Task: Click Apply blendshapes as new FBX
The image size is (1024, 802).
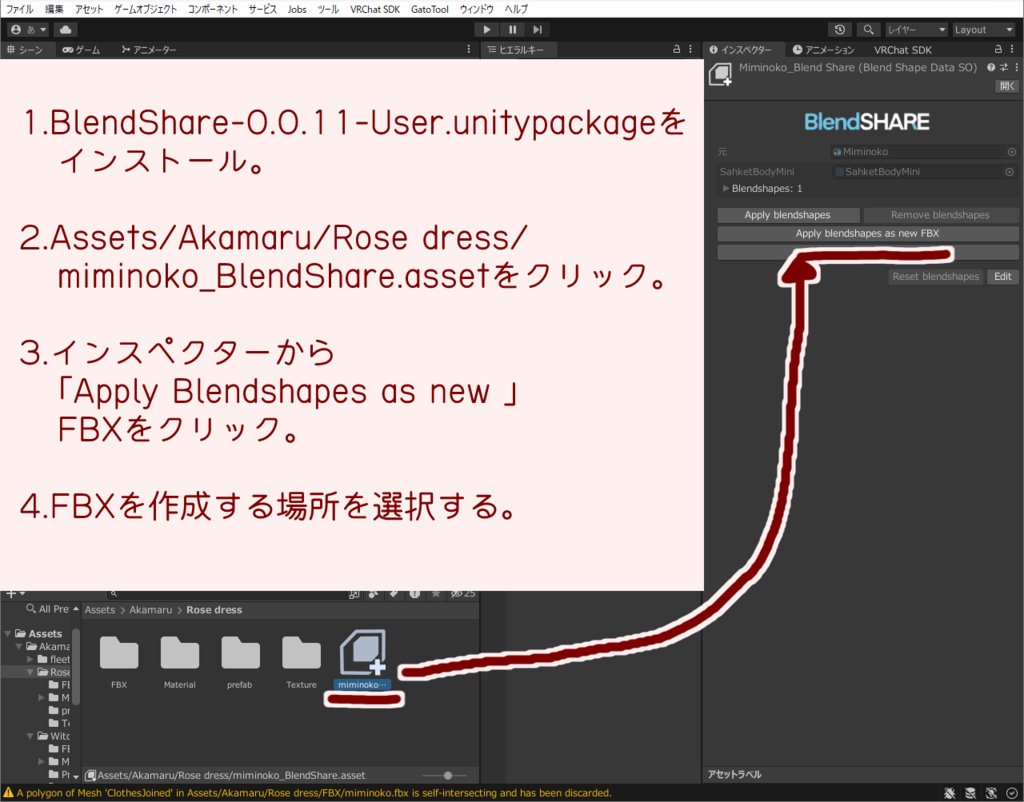Action: click(867, 233)
